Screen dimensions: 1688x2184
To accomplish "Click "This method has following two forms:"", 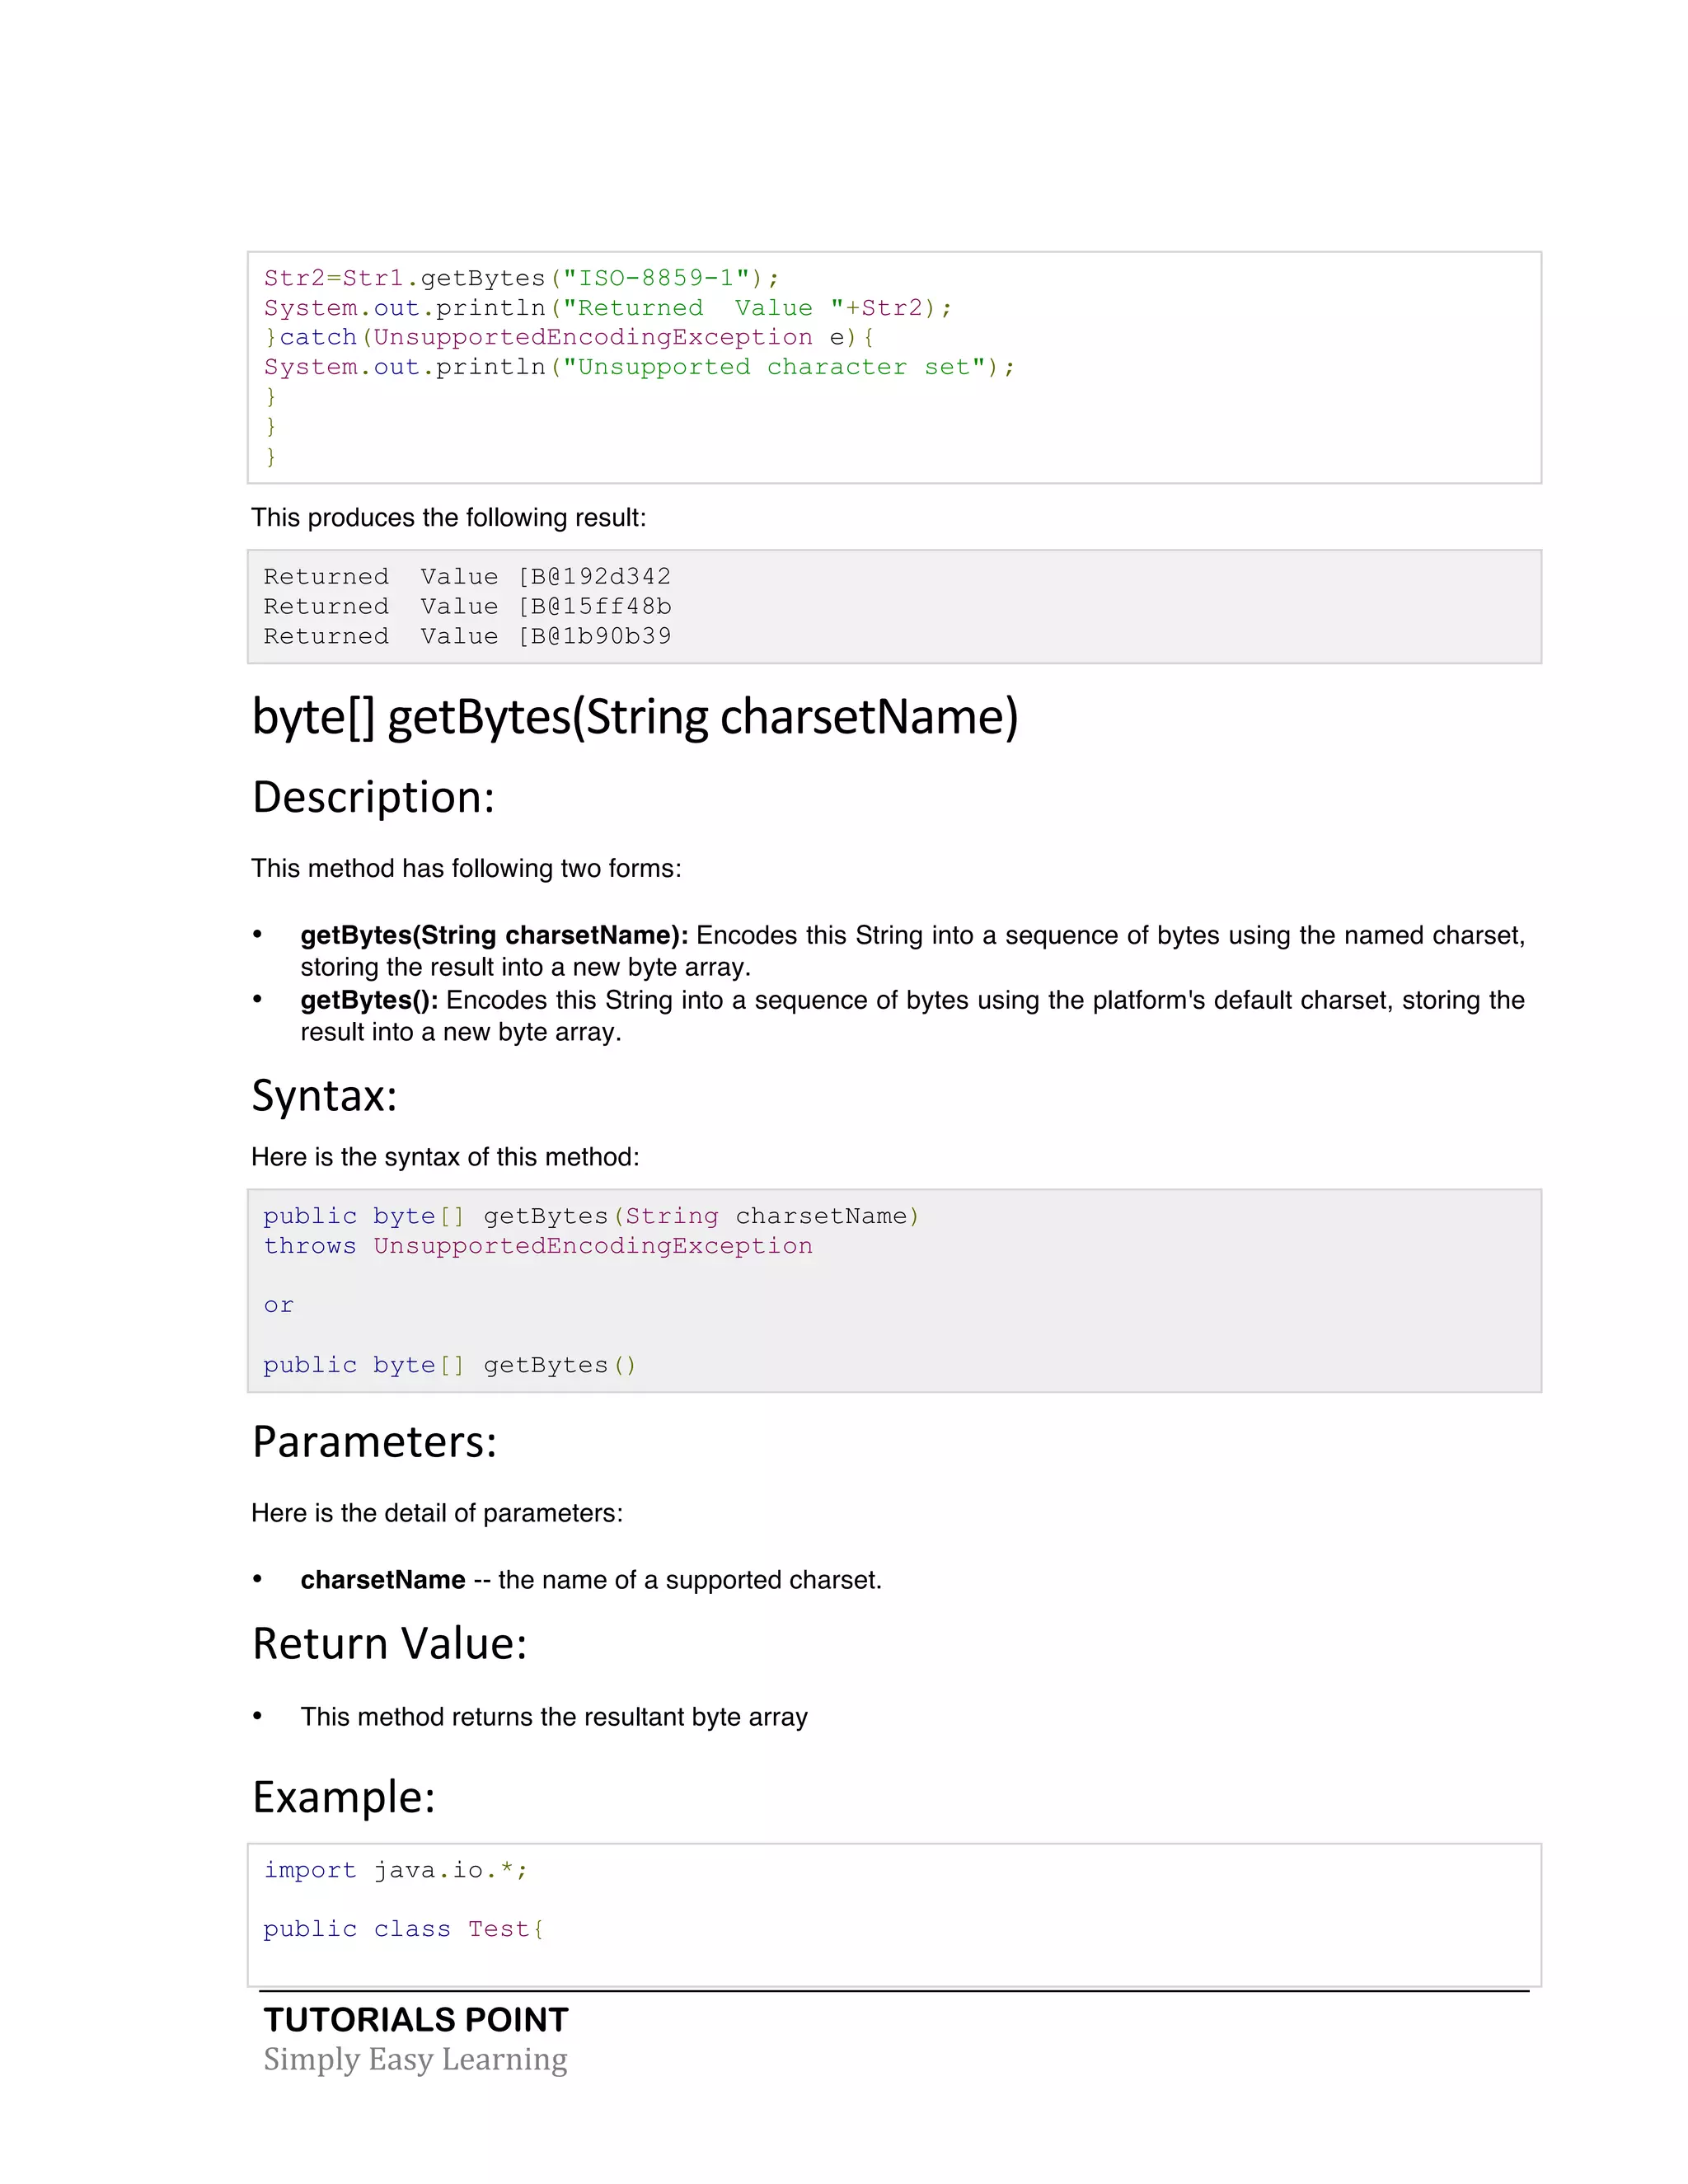I will (466, 868).
